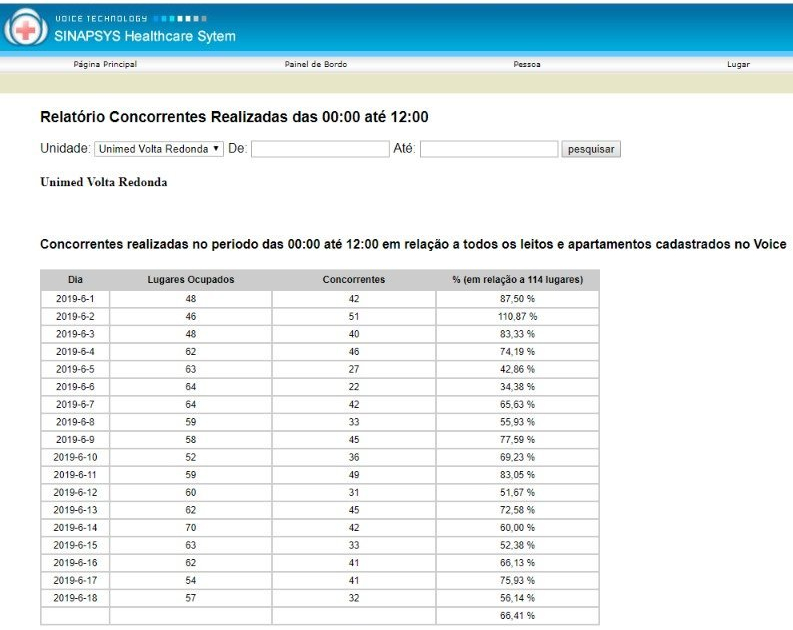Click the De date input field
Viewport: 793px width, 630px height.
[319, 149]
